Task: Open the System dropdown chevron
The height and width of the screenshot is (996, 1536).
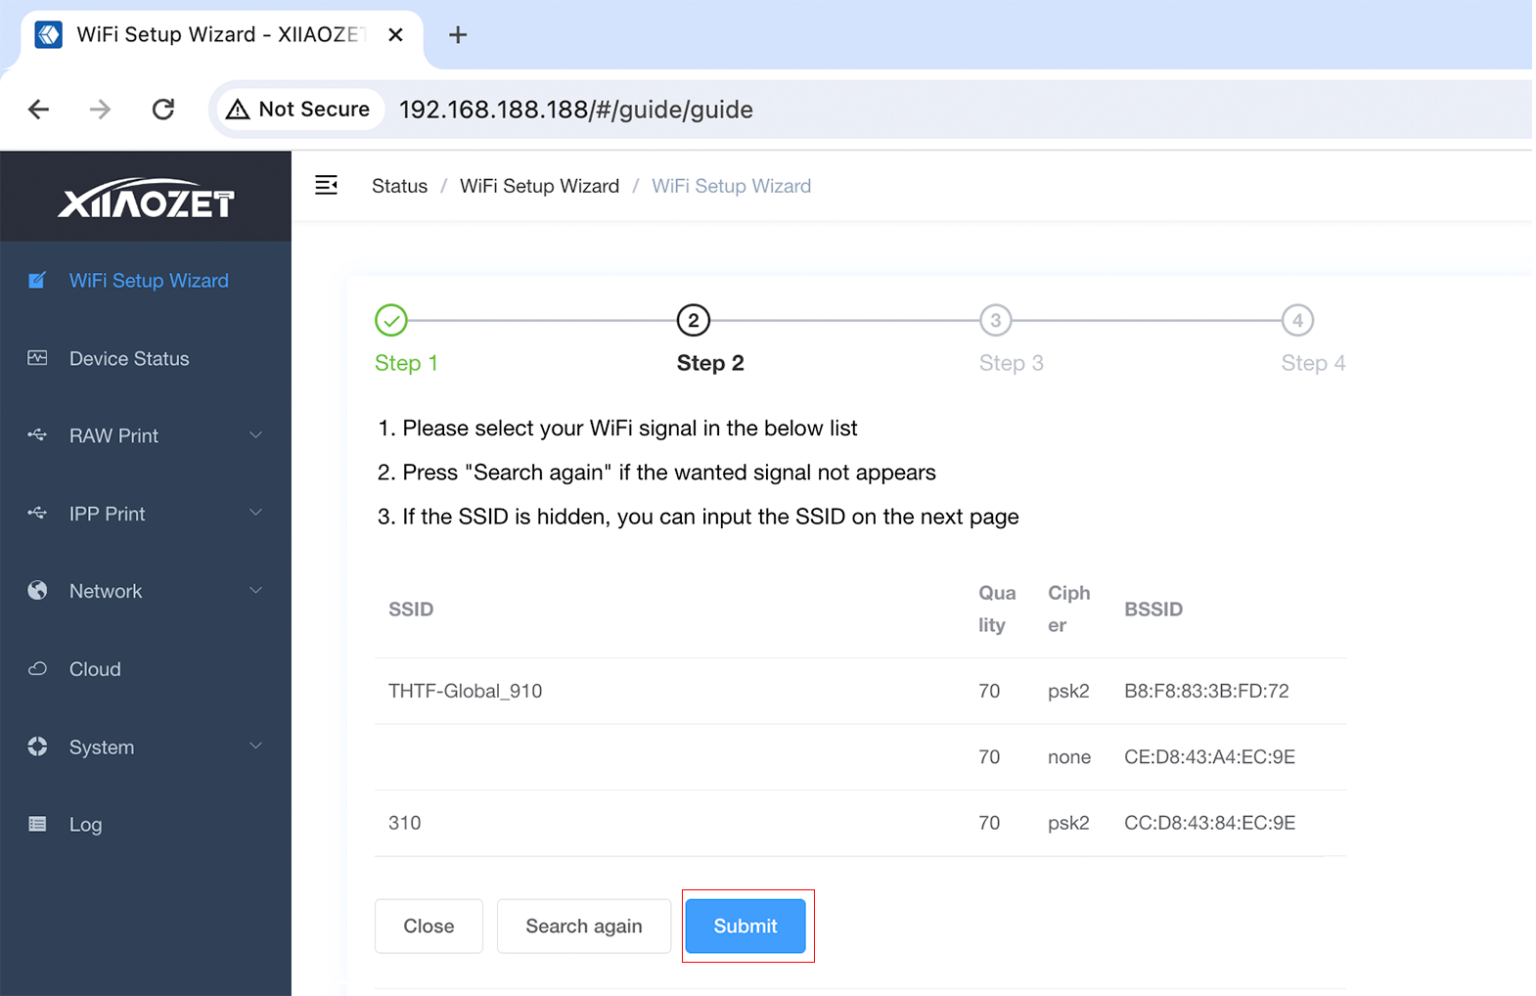Action: (256, 746)
